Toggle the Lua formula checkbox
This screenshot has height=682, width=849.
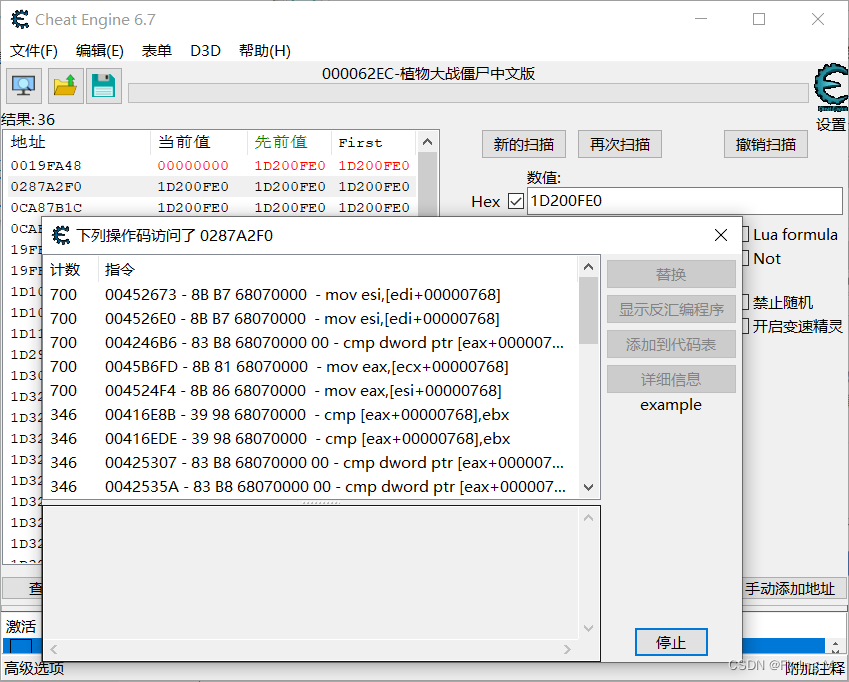[746, 234]
